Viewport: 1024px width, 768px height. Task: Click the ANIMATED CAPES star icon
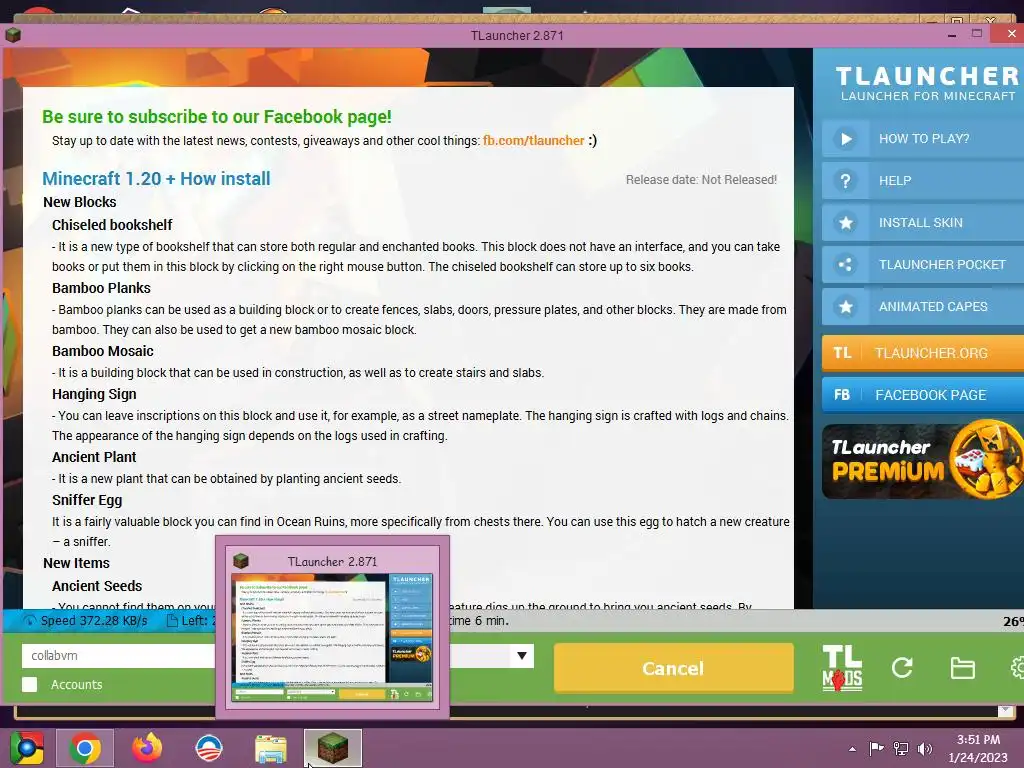click(845, 306)
